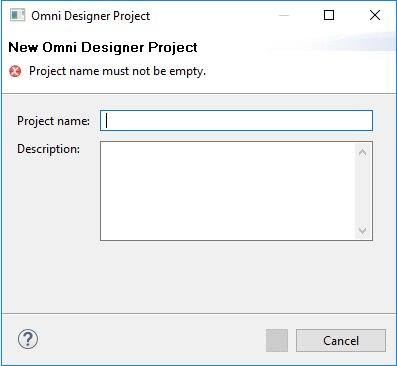Minimize the Omni Designer Project dialog
Screen dimensions: 397x366
click(x=284, y=15)
